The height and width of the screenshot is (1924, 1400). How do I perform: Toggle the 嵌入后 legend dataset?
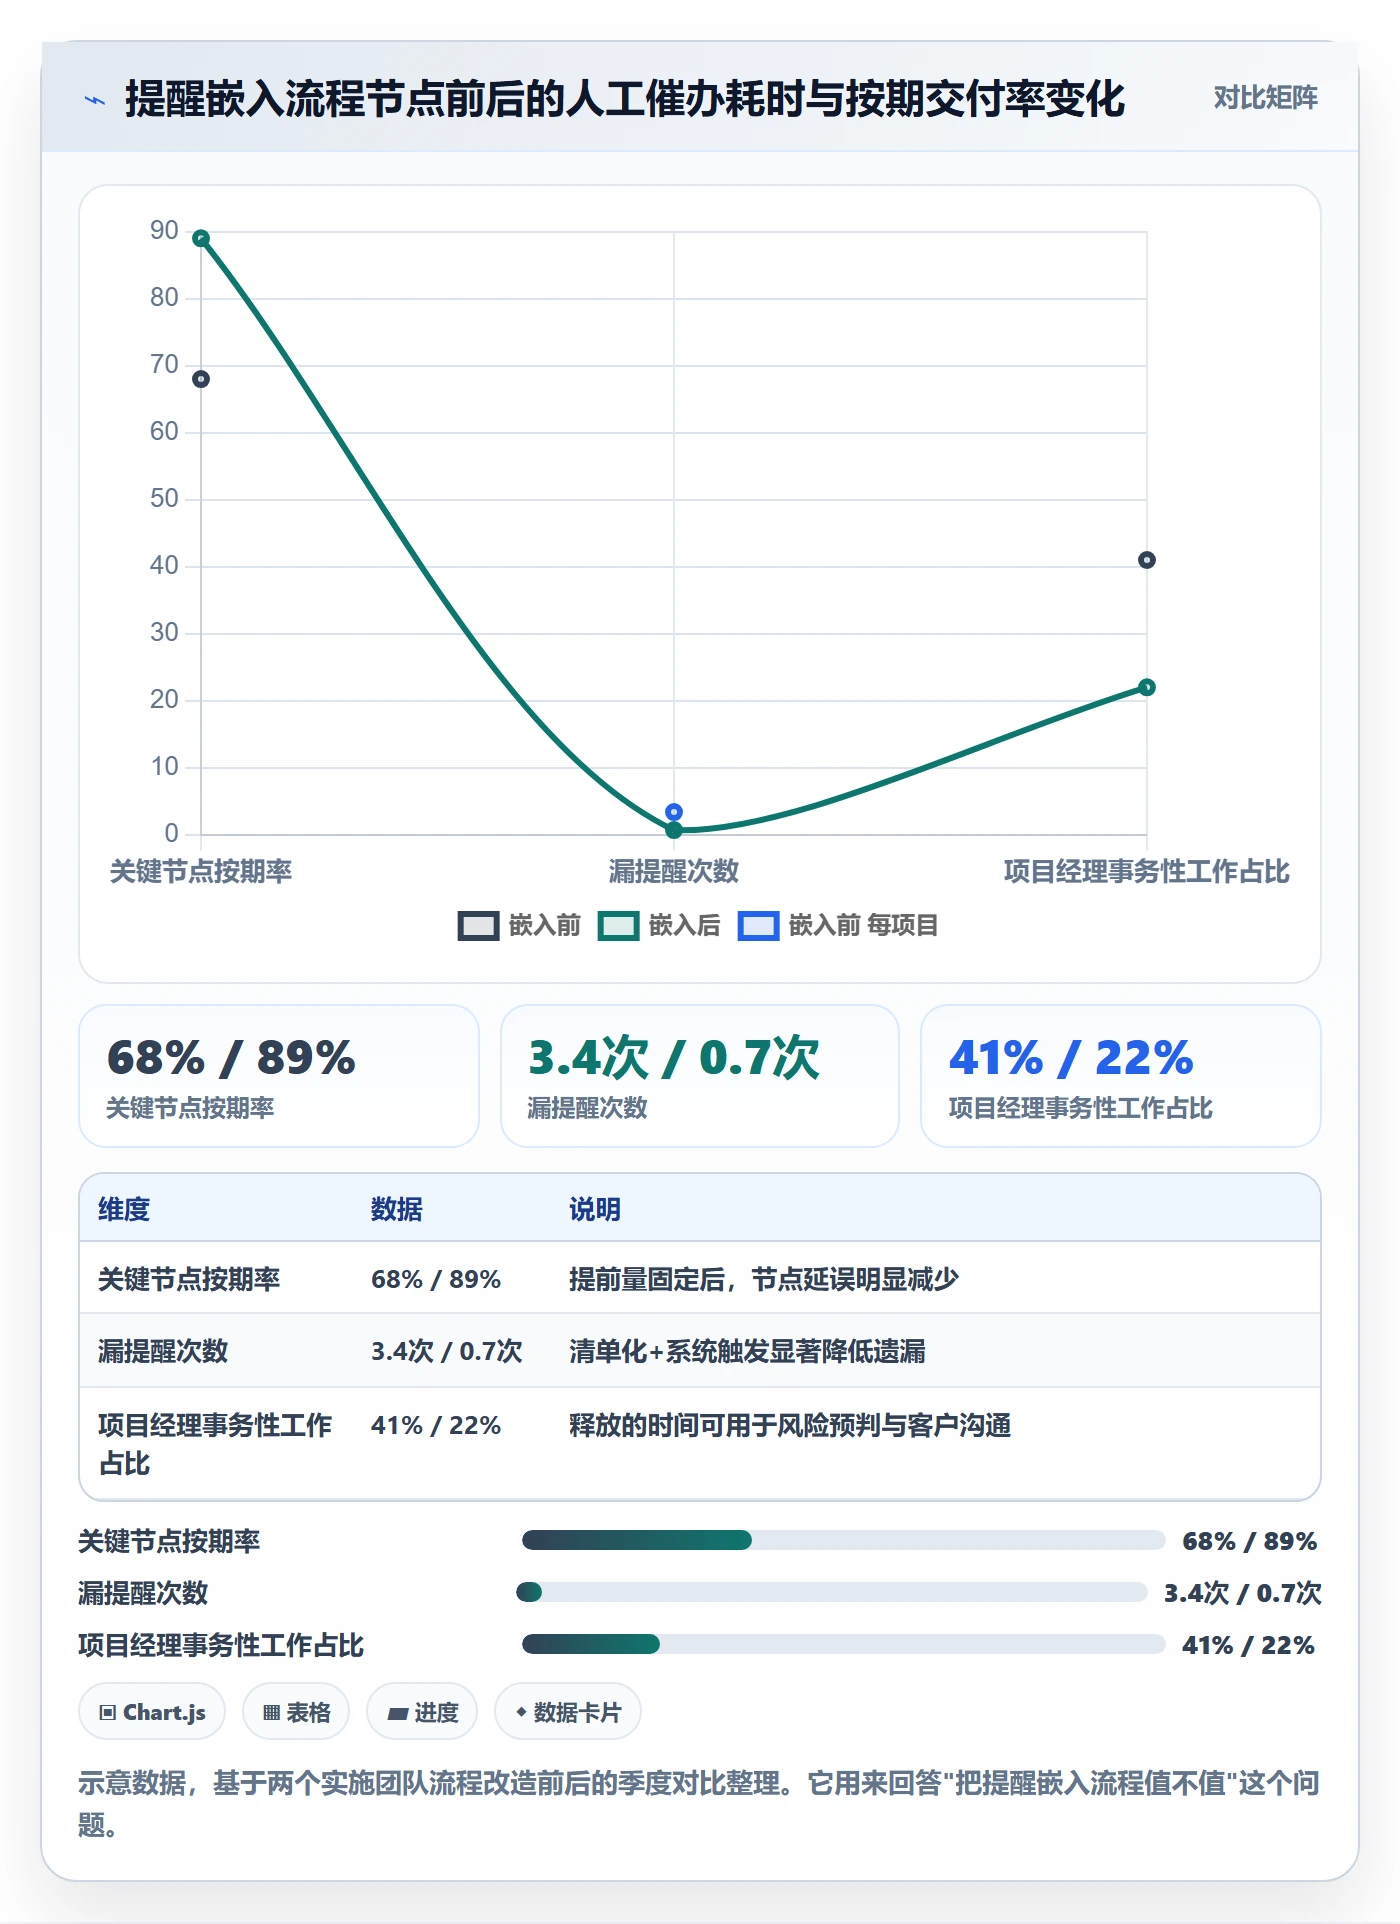tap(659, 926)
